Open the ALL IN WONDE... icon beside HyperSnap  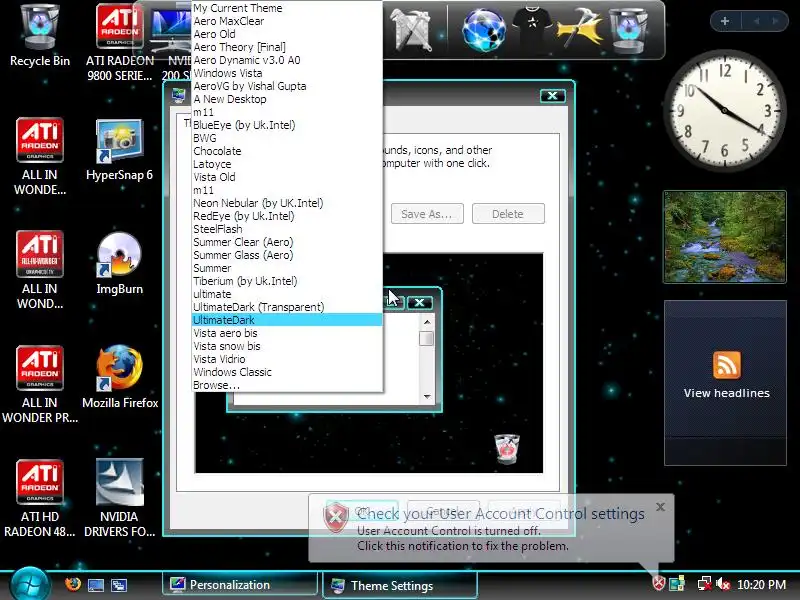pyautogui.click(x=40, y=157)
